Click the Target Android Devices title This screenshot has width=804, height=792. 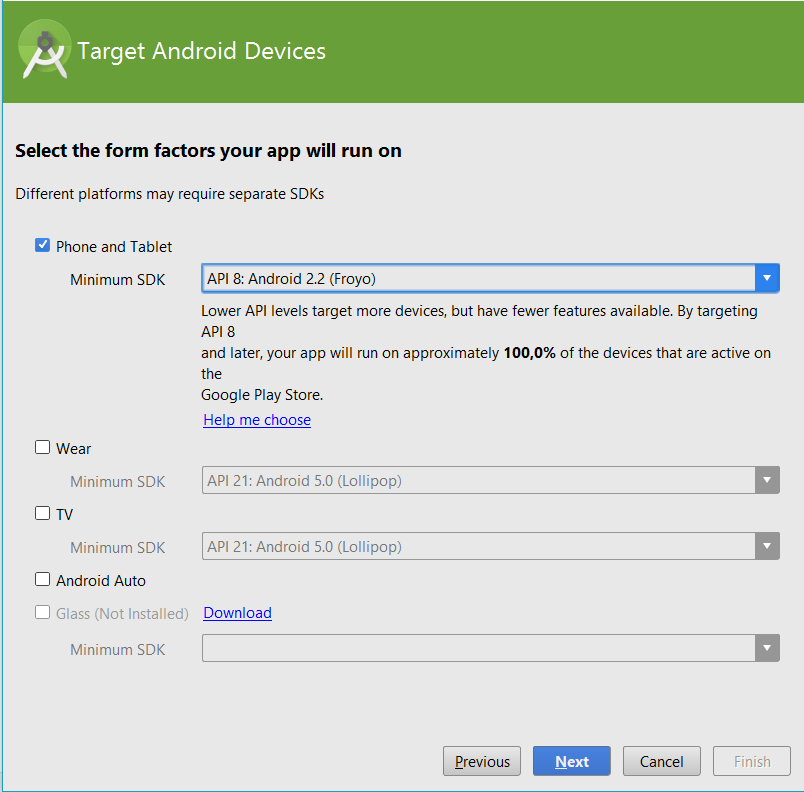202,51
